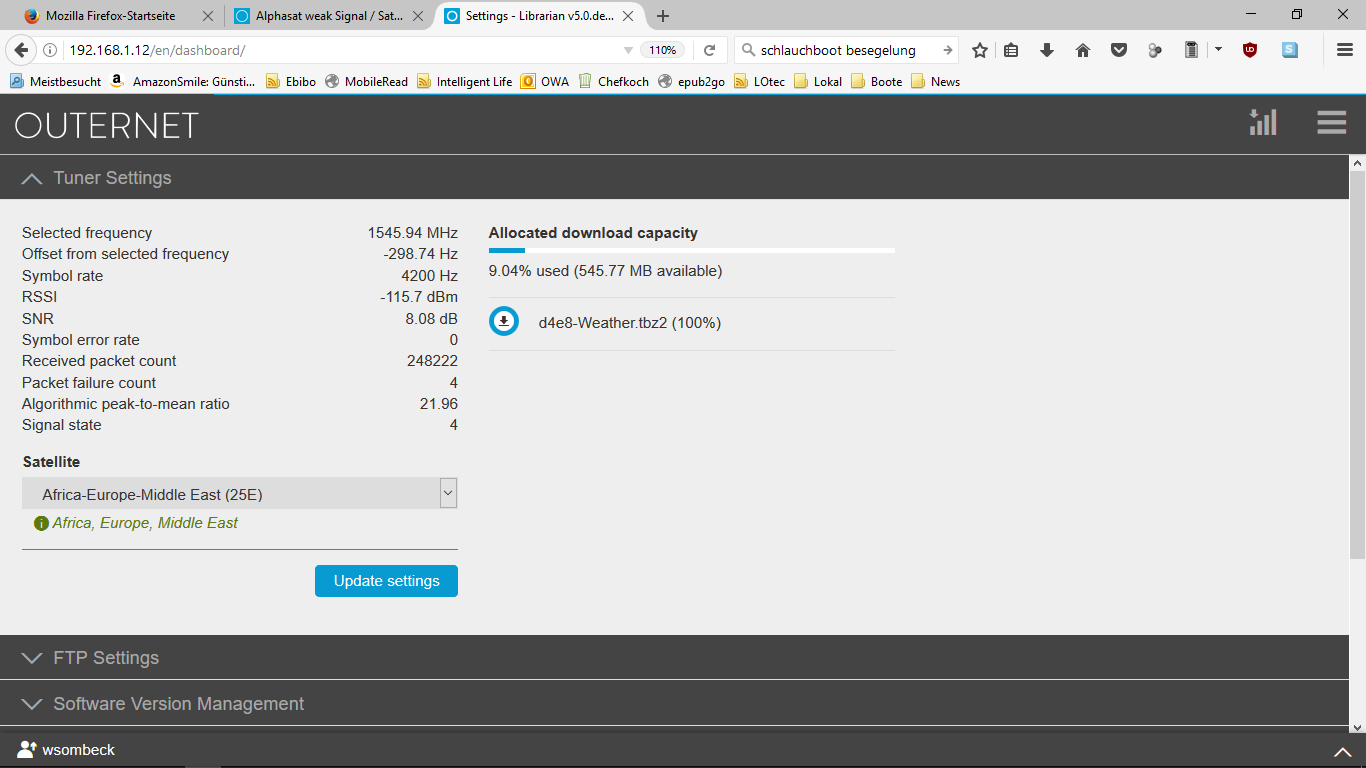This screenshot has width=1366, height=768.
Task: Reload the current page
Action: pyautogui.click(x=709, y=50)
